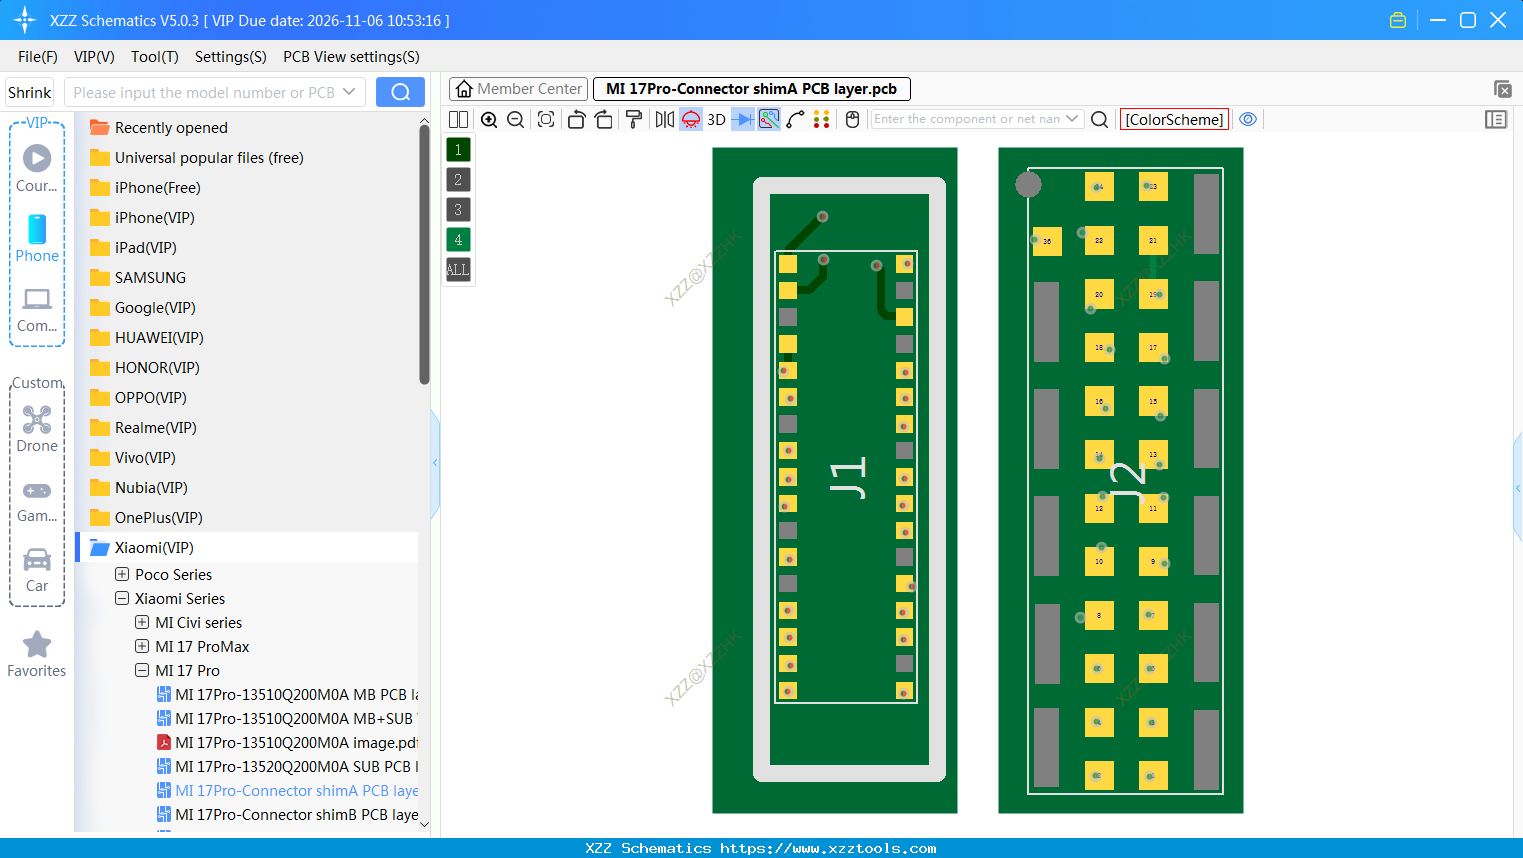Screen dimensions: 1523x858
Task: Expand the right panel edge handle
Action: coord(1518,488)
